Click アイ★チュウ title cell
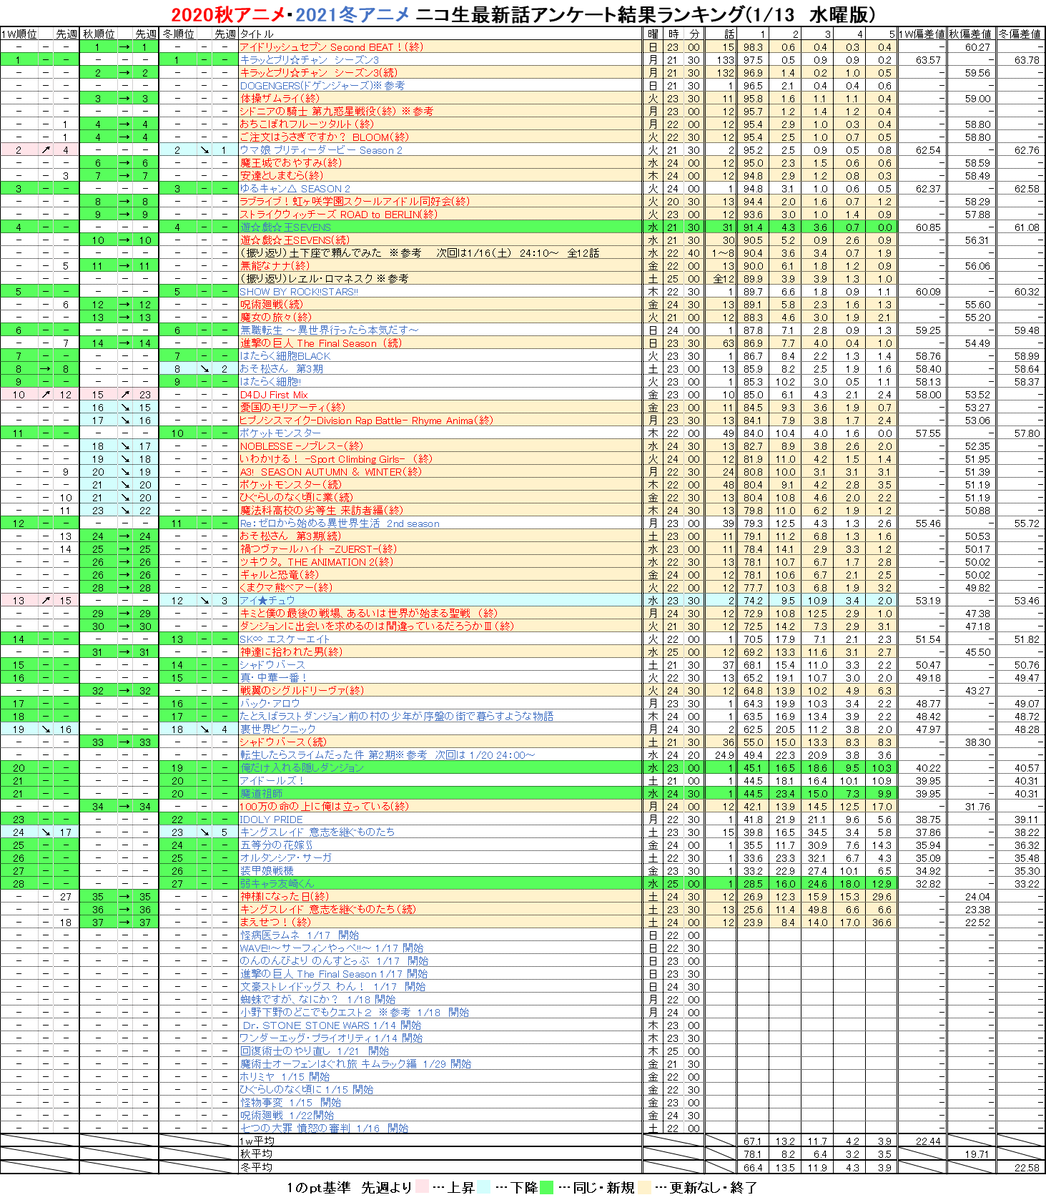This screenshot has width=1046, height=1200. [x=262, y=602]
